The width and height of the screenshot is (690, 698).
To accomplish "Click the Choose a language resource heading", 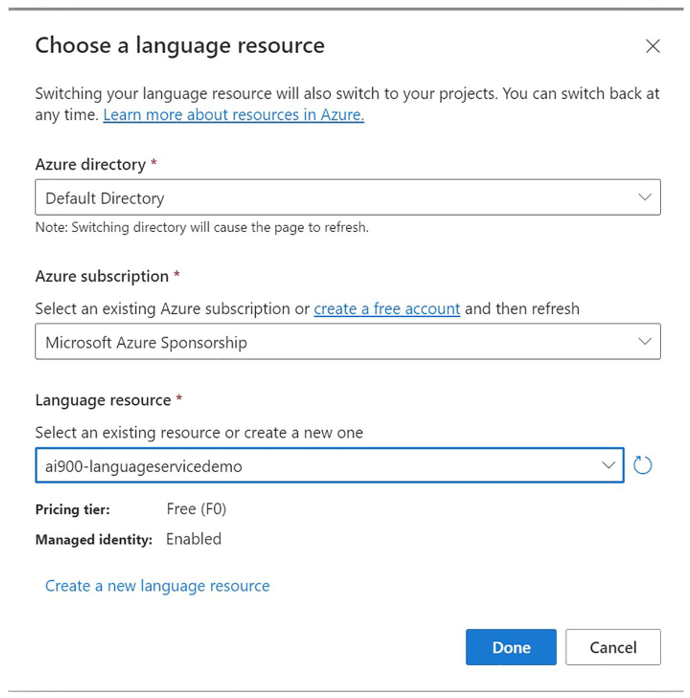I will click(180, 46).
